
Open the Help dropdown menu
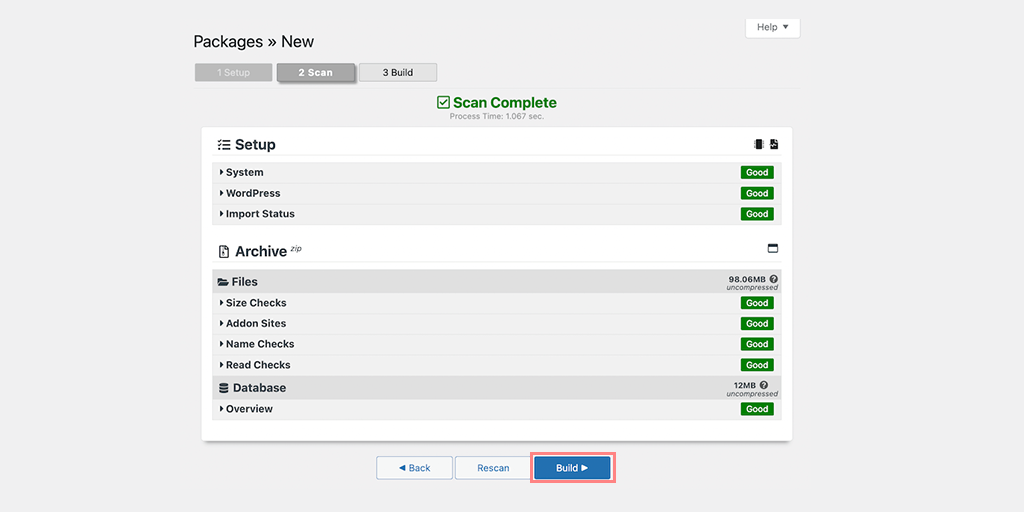[773, 27]
